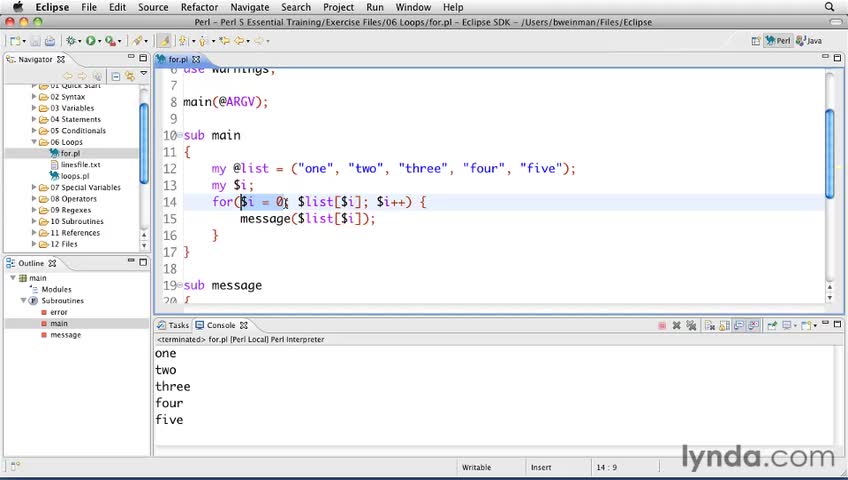The image size is (848, 480).
Task: Switch to the Java perspective
Action: coord(809,41)
